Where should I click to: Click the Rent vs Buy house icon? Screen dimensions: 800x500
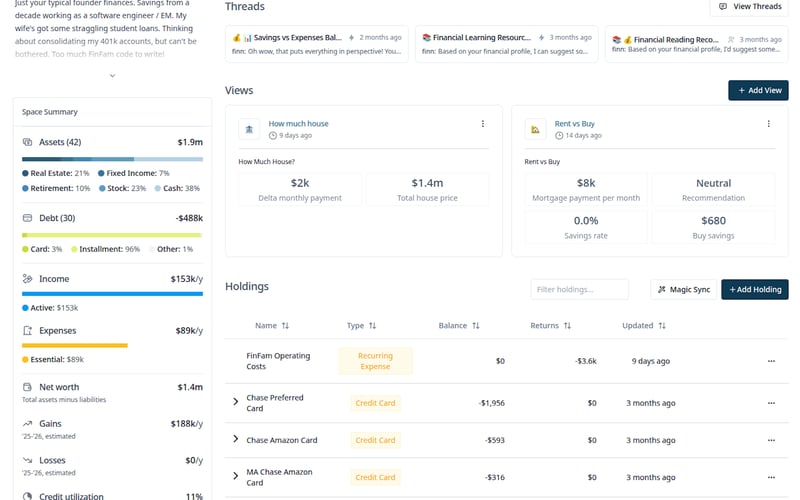tap(535, 129)
